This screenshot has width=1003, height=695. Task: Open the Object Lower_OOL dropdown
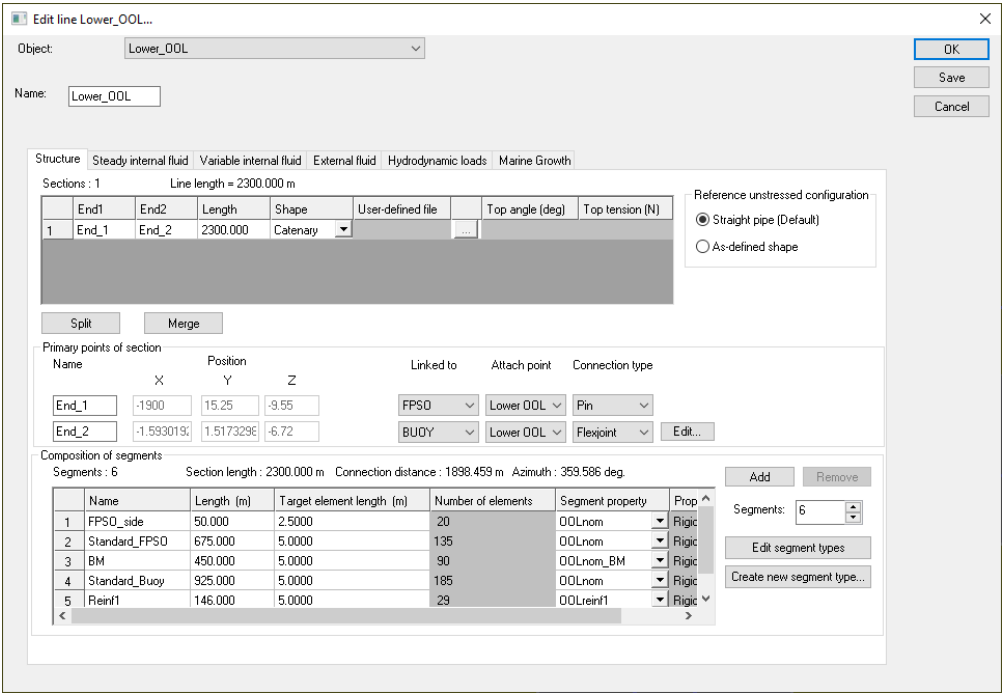pyautogui.click(x=275, y=48)
